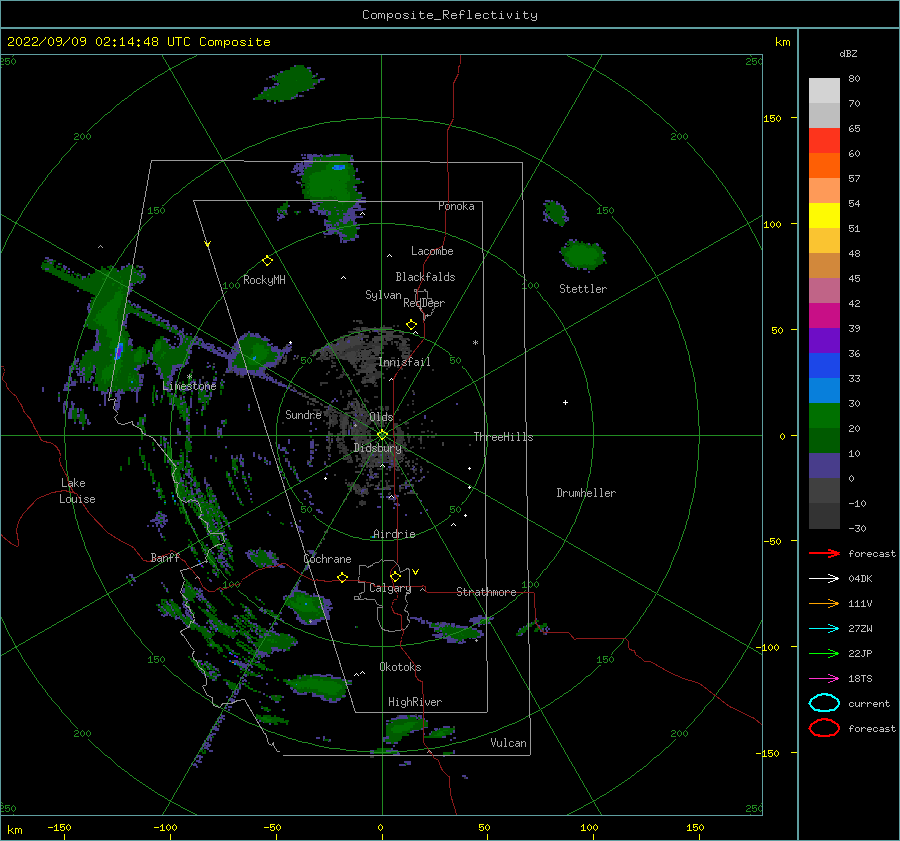Screen dimensions: 900x841
Task: Click the Sylvan label
Action: pos(383,295)
